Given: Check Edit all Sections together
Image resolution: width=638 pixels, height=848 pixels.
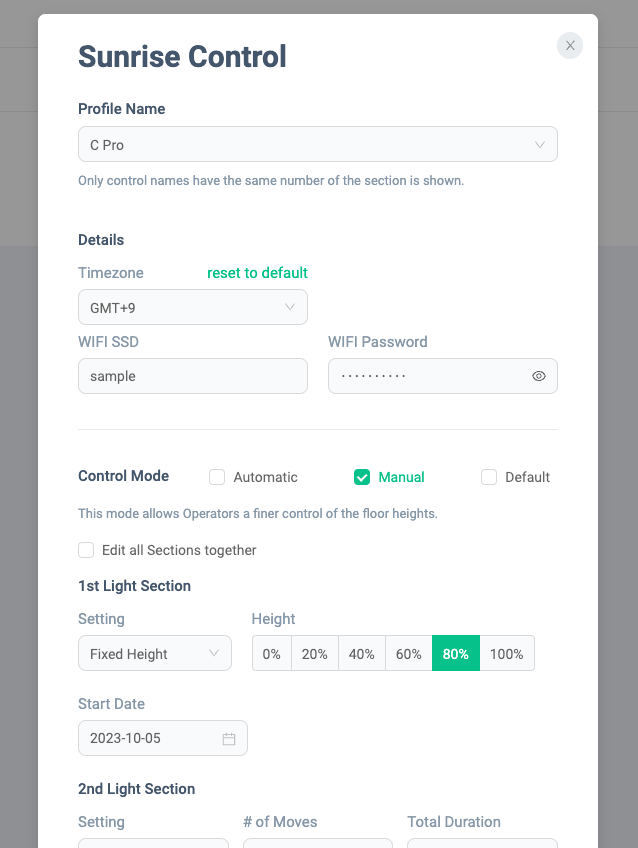Looking at the screenshot, I should pyautogui.click(x=86, y=550).
